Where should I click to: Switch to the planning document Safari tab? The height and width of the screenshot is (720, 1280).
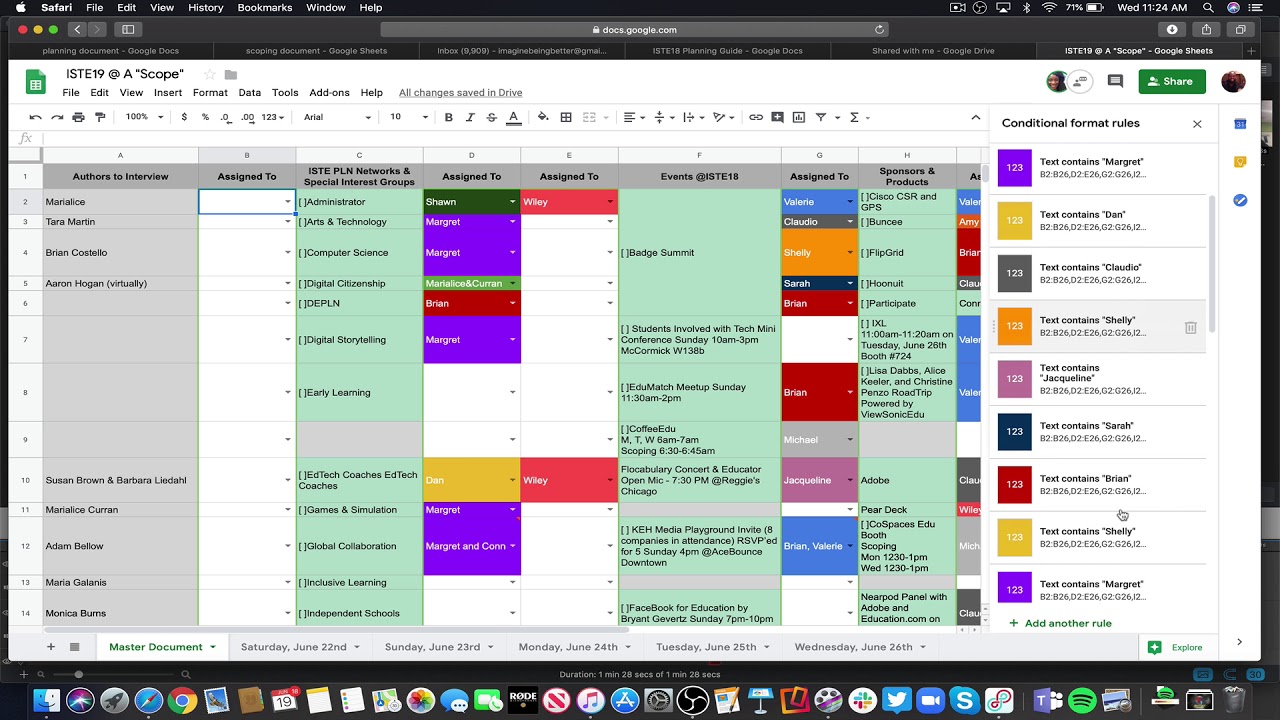[x=110, y=51]
